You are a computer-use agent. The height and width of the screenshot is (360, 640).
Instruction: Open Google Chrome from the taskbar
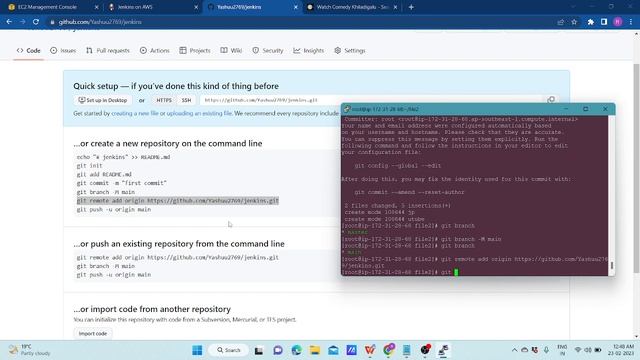(389, 350)
